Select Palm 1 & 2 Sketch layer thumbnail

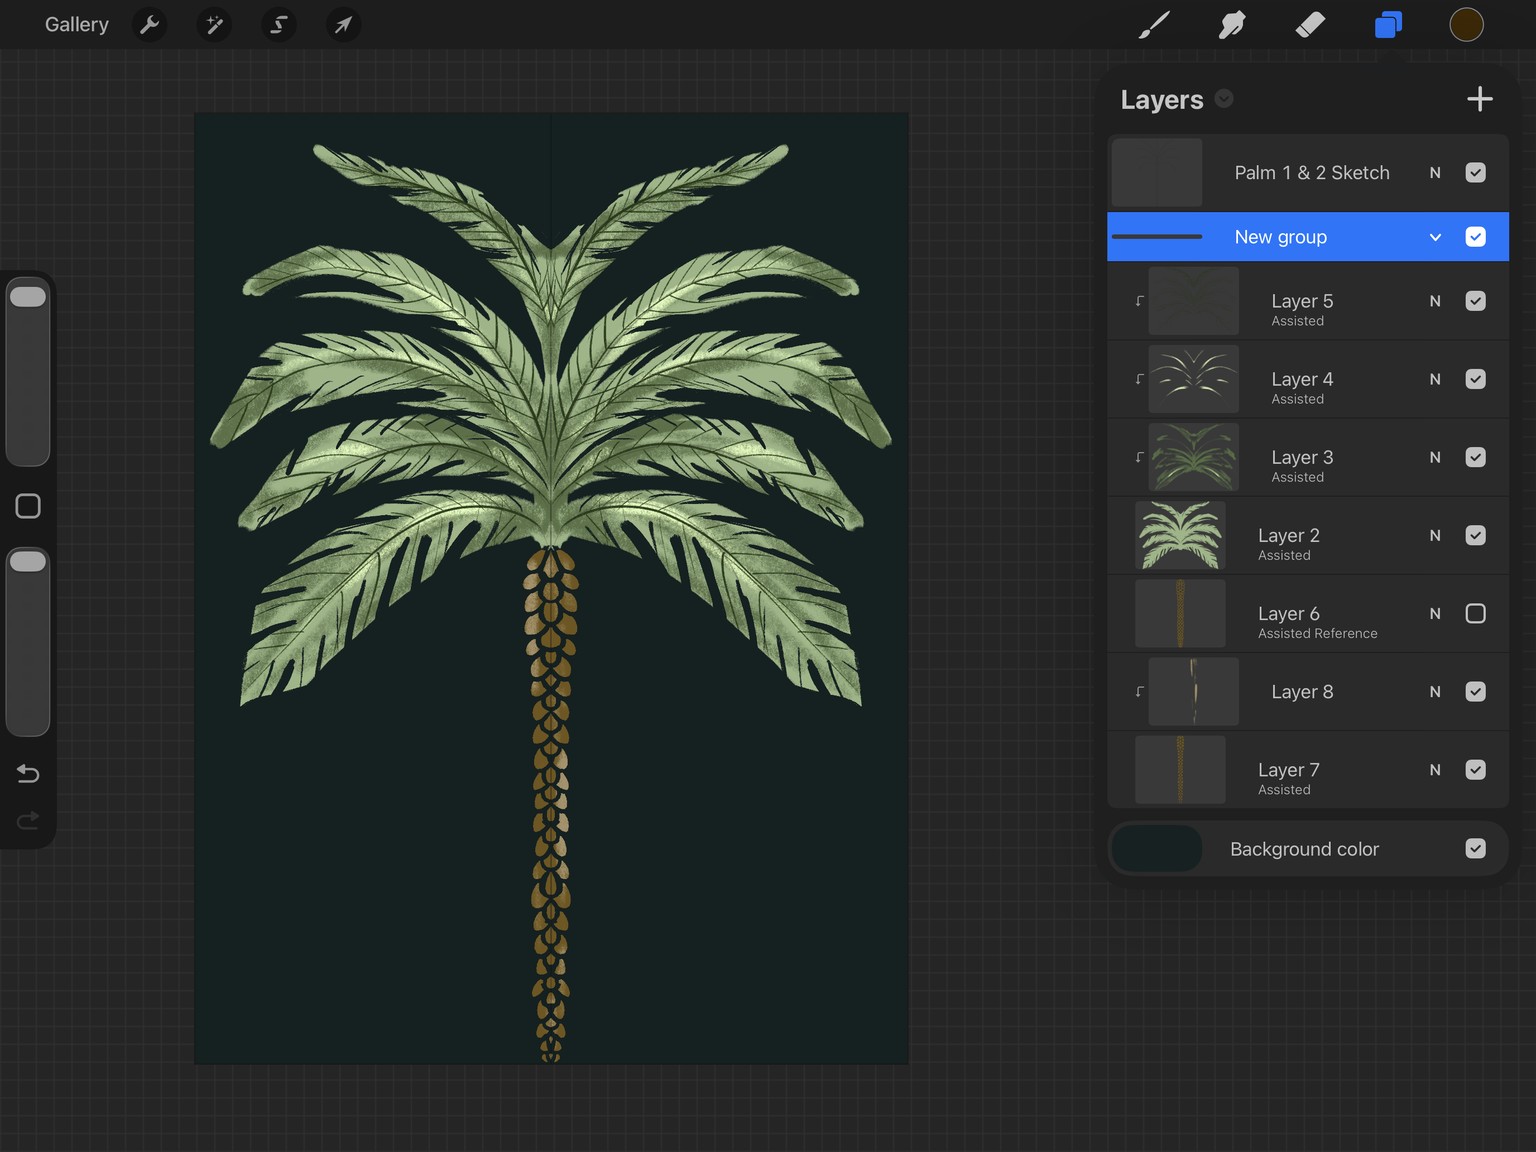[x=1157, y=173]
